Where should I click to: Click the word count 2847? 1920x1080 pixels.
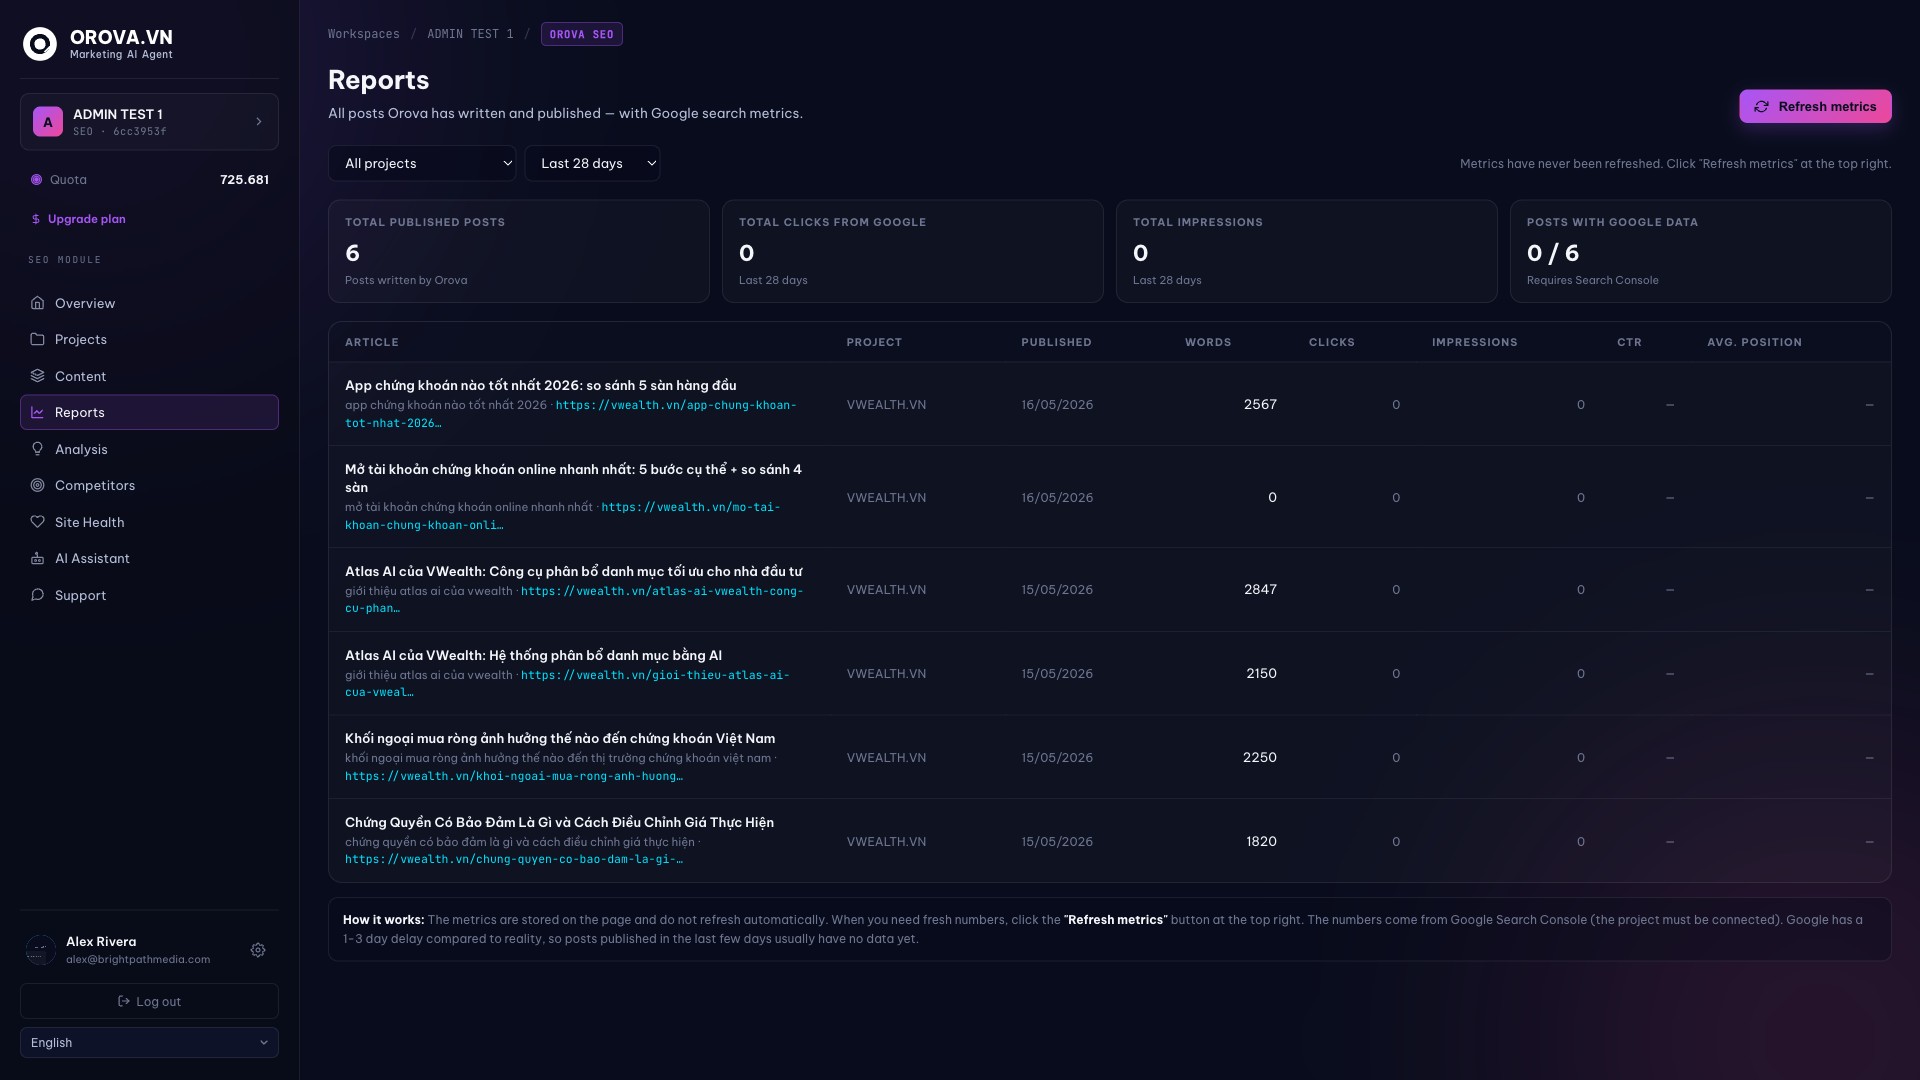coord(1260,590)
